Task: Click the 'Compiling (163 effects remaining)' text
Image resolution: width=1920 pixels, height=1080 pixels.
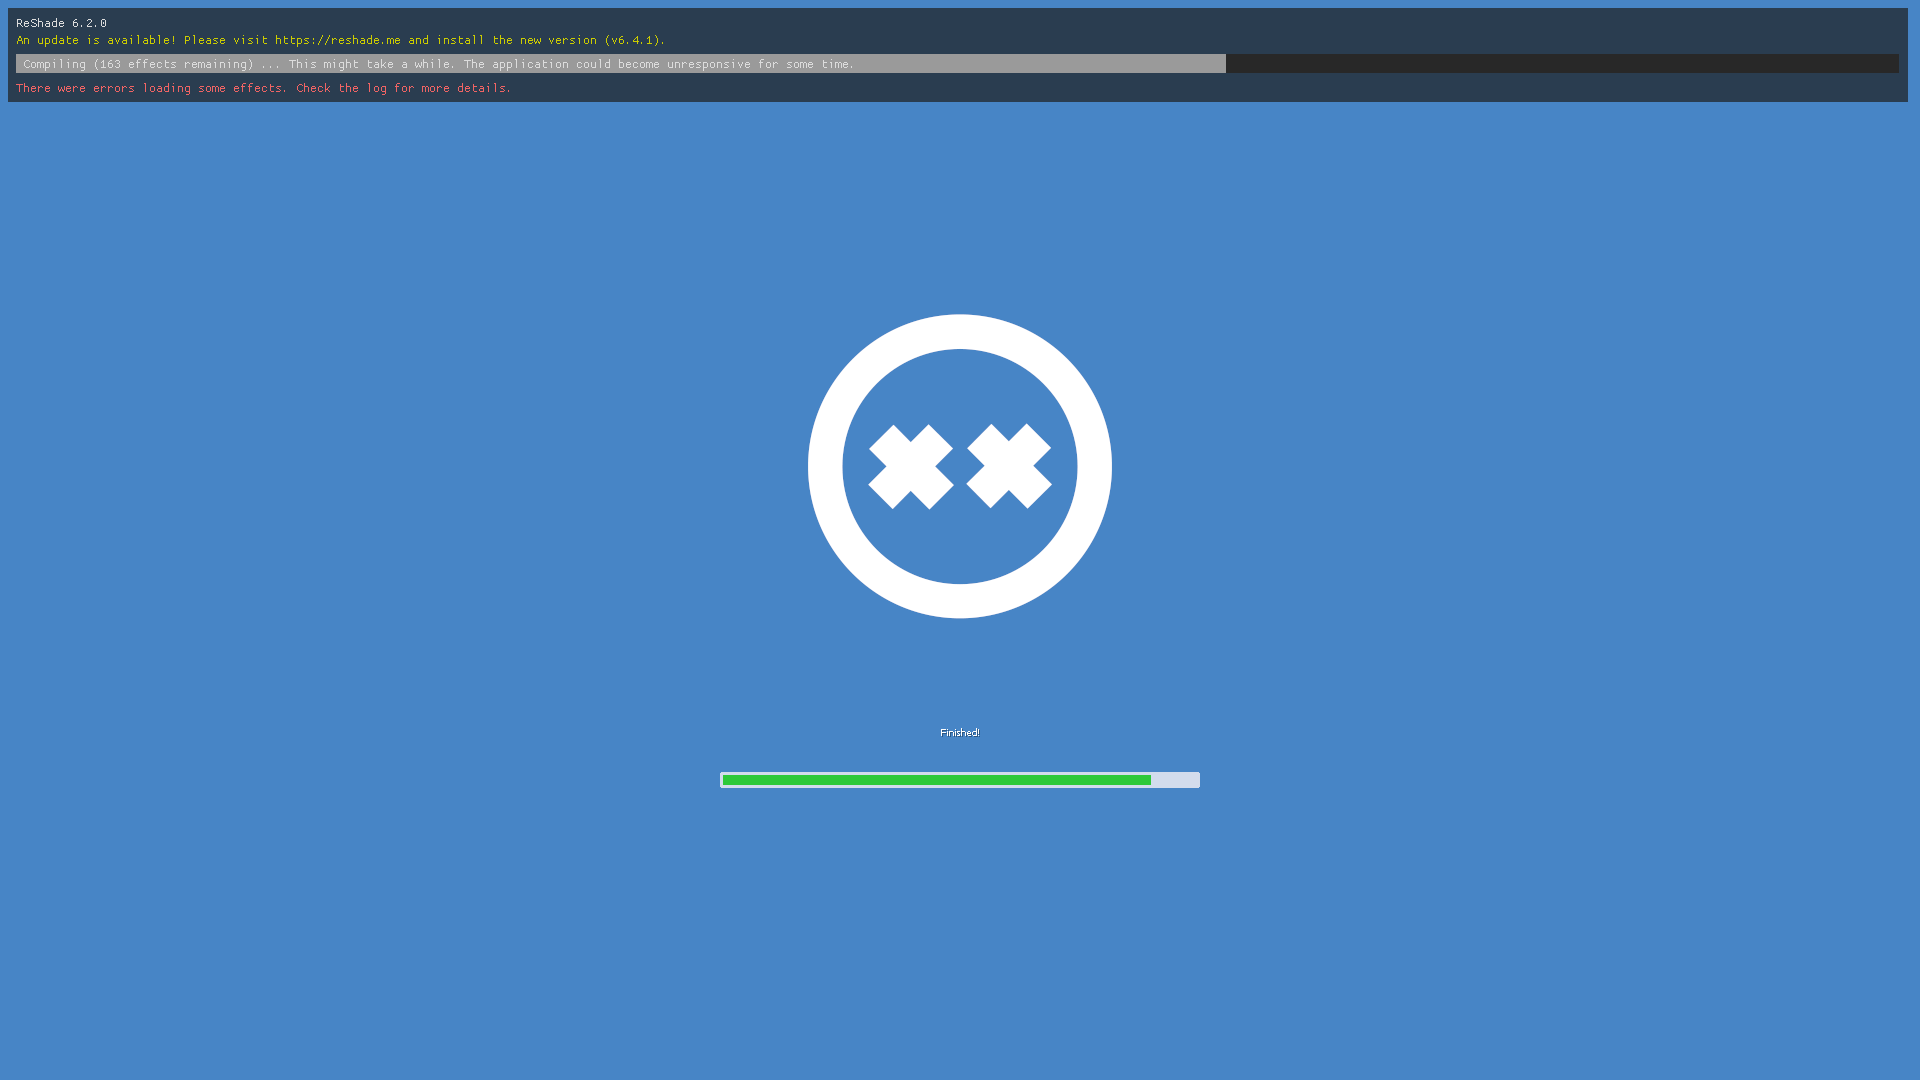Action: click(138, 64)
